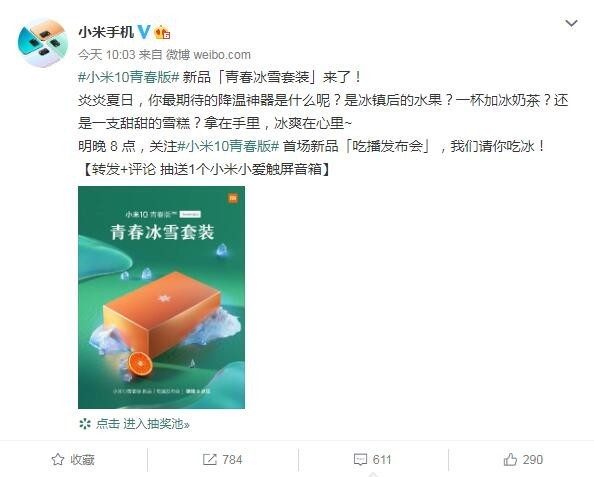Open the post options chevron menu

(571, 23)
